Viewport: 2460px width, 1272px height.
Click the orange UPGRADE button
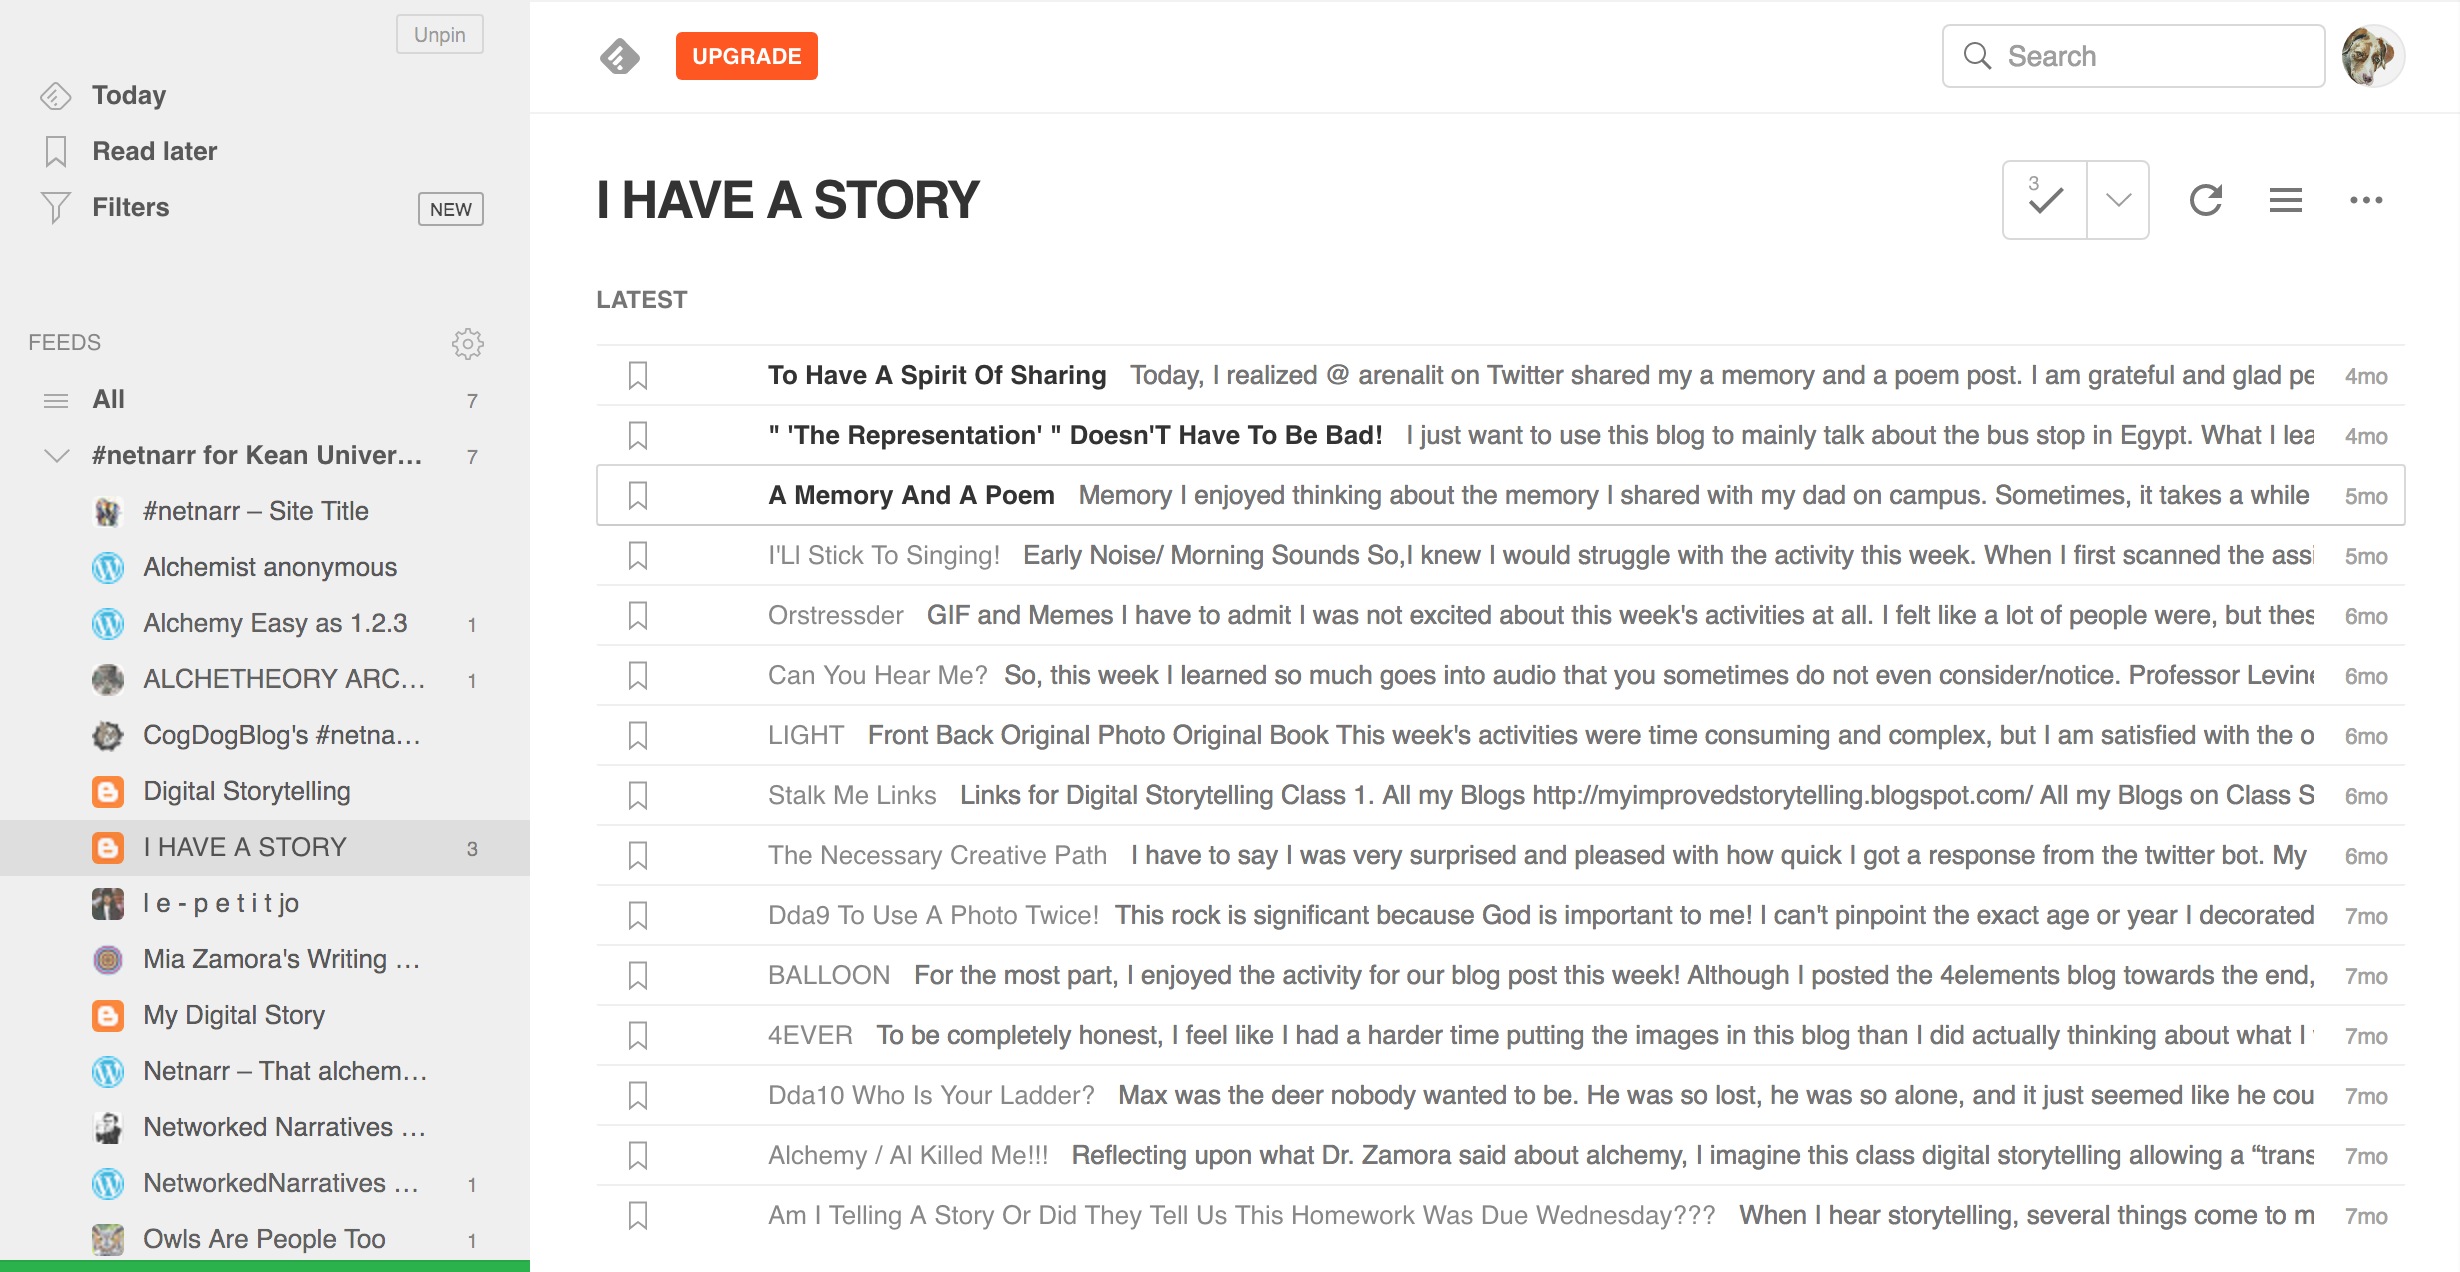(x=746, y=56)
